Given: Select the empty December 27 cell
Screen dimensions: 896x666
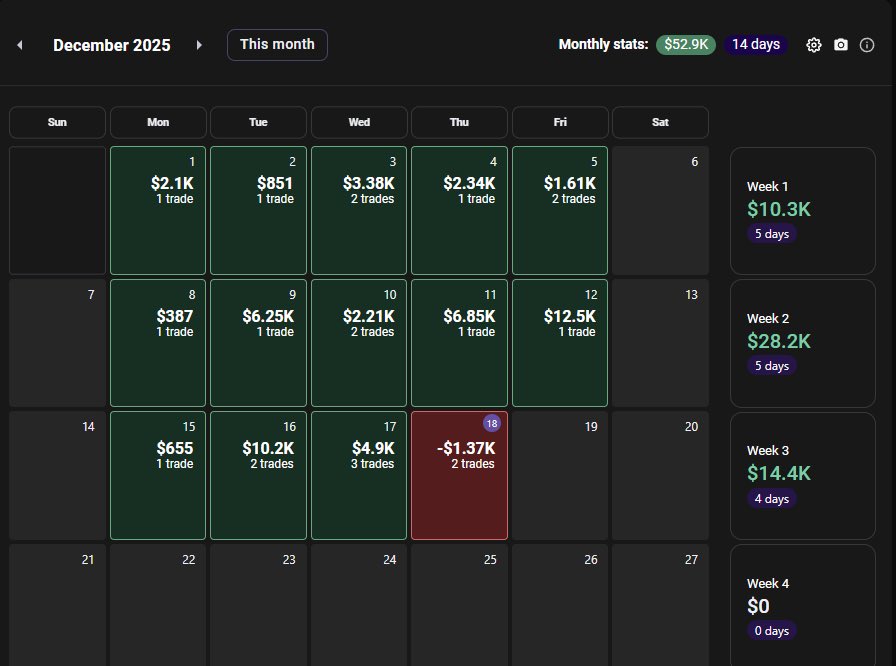Looking at the screenshot, I should 661,605.
